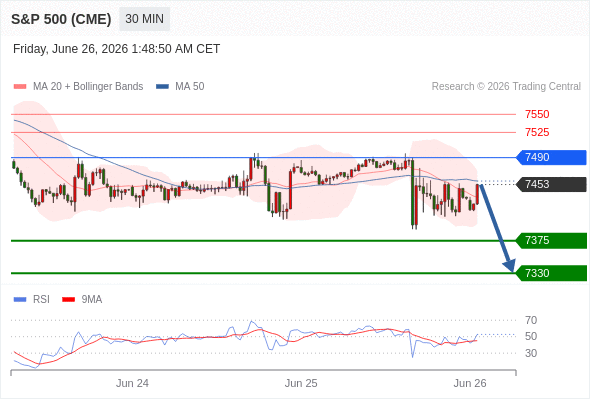
Task: Click the Research © 2026 Trading Central credit
Action: tap(506, 87)
